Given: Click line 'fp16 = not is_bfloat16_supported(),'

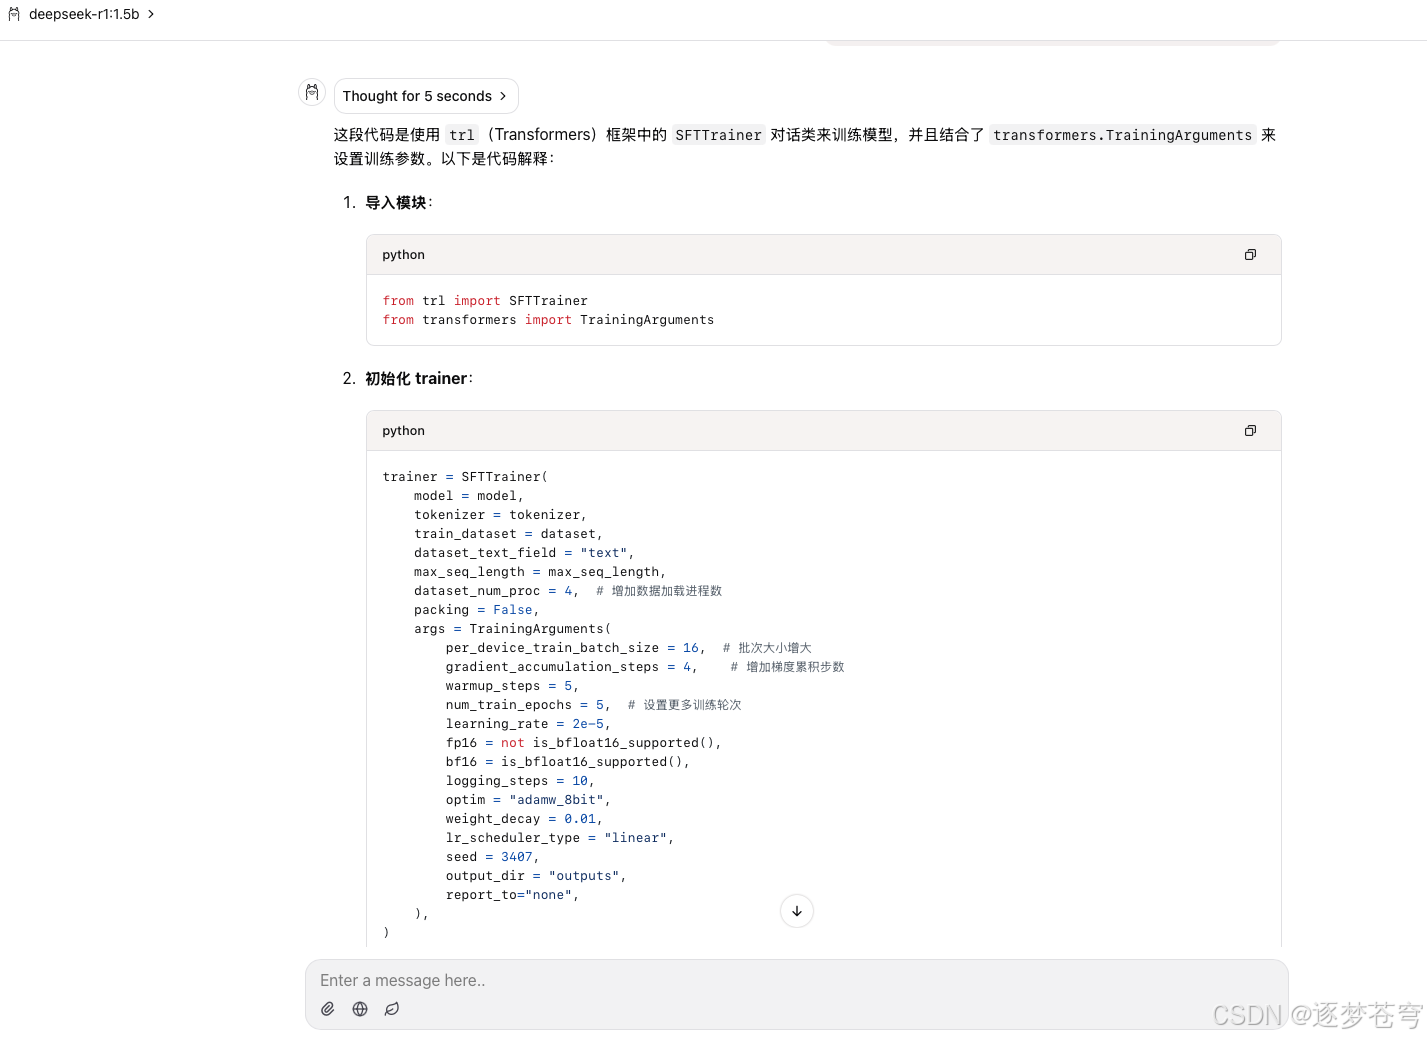Looking at the screenshot, I should click(x=584, y=743).
